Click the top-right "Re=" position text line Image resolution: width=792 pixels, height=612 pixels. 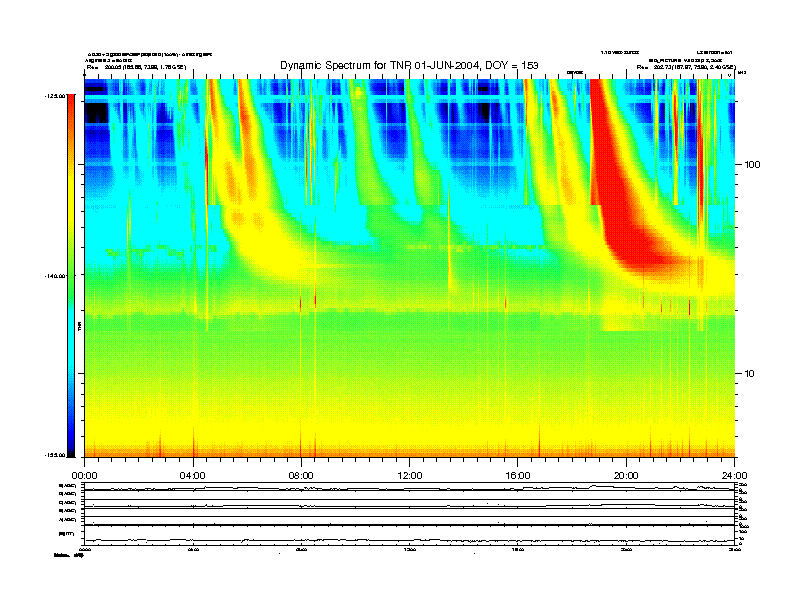pyautogui.click(x=686, y=67)
